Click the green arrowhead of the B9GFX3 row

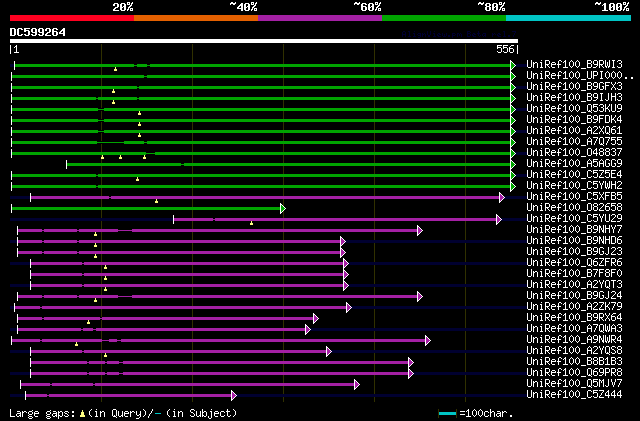tap(513, 87)
